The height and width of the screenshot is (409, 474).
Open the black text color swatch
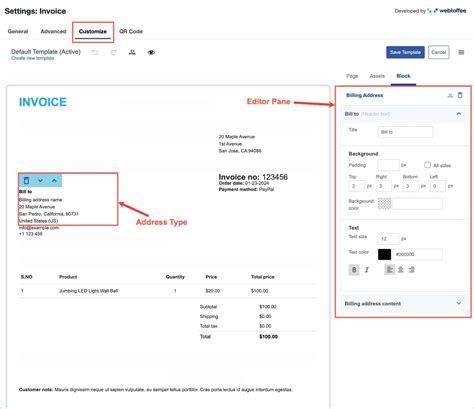tap(384, 254)
